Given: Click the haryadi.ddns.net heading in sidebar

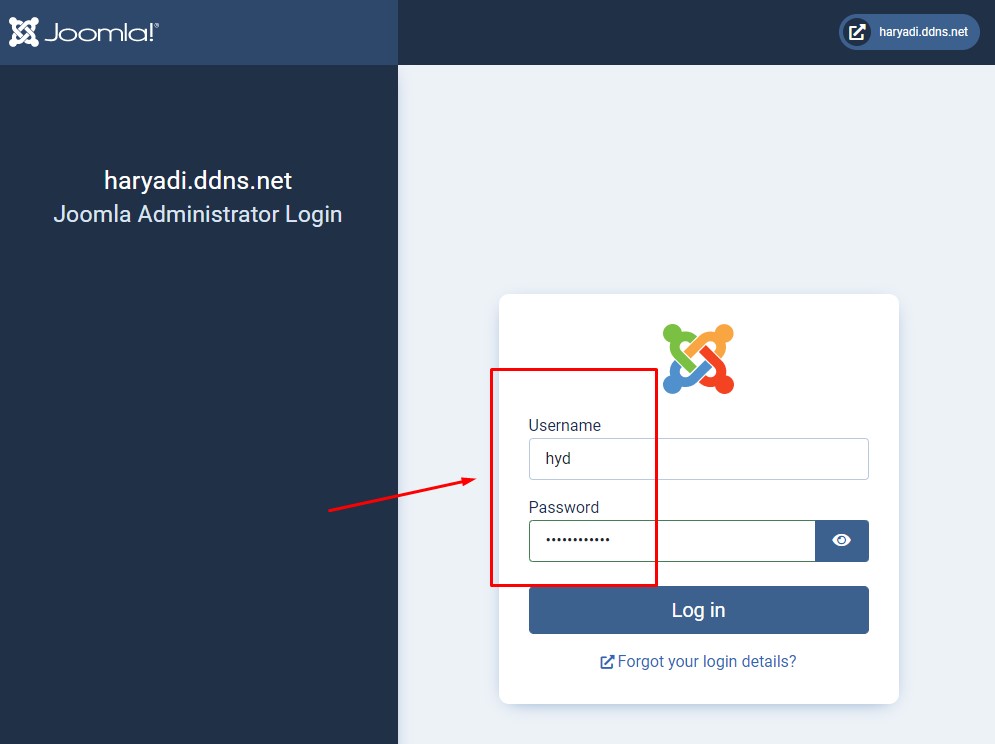Looking at the screenshot, I should [198, 181].
